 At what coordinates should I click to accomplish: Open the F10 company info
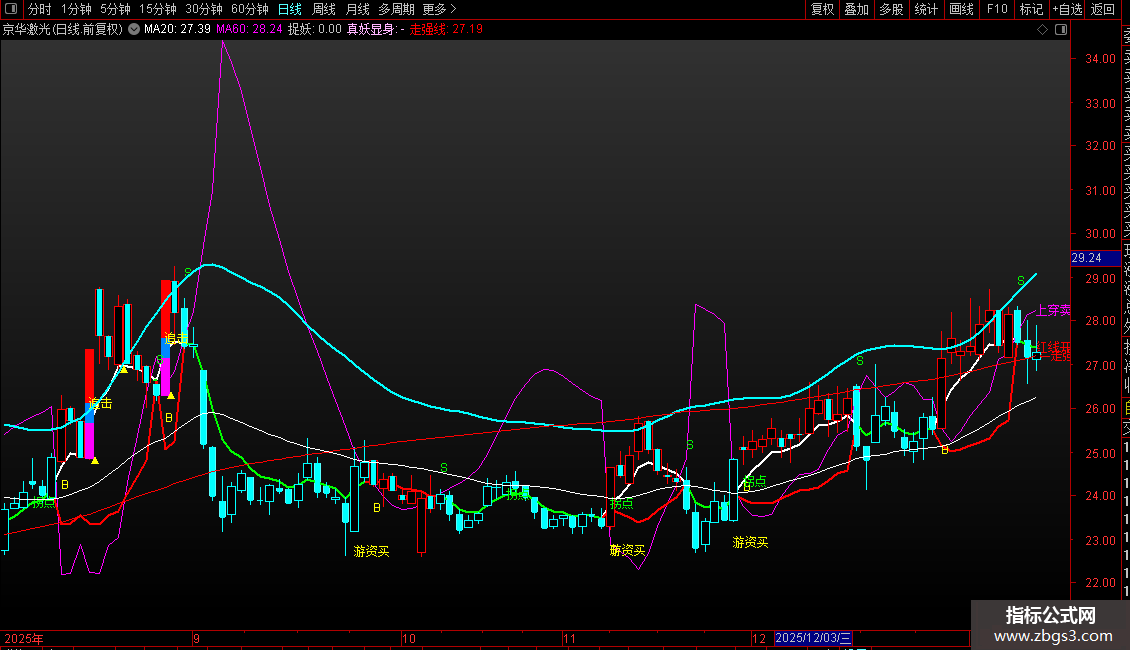click(x=997, y=9)
